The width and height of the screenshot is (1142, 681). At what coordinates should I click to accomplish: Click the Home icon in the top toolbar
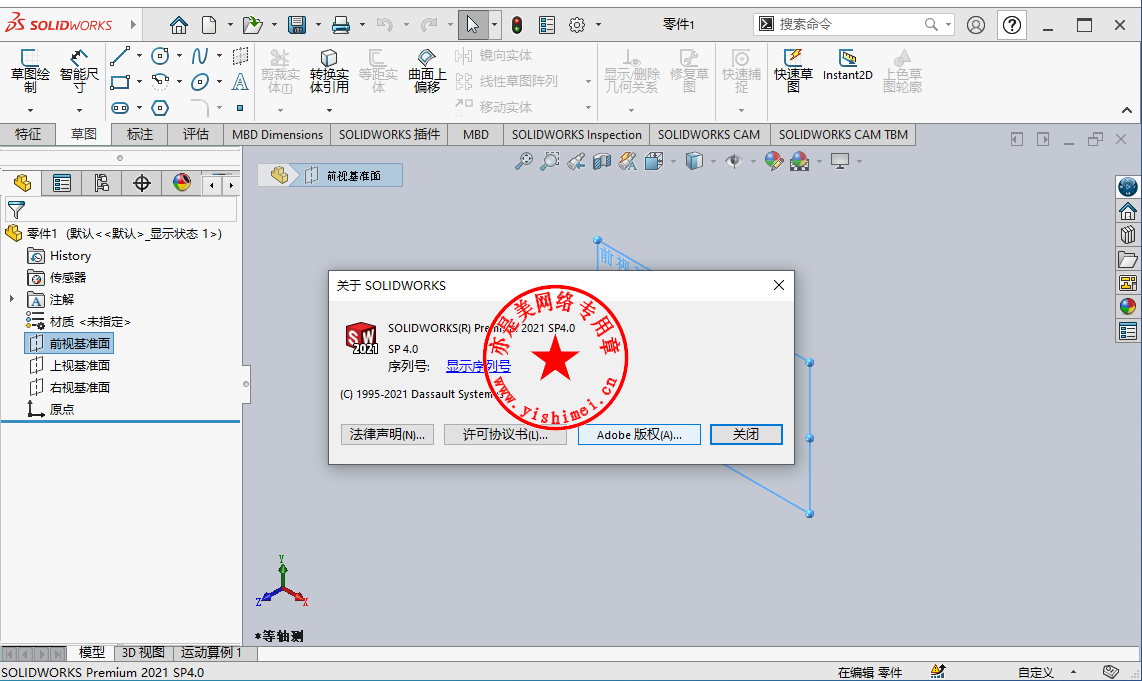coord(178,25)
